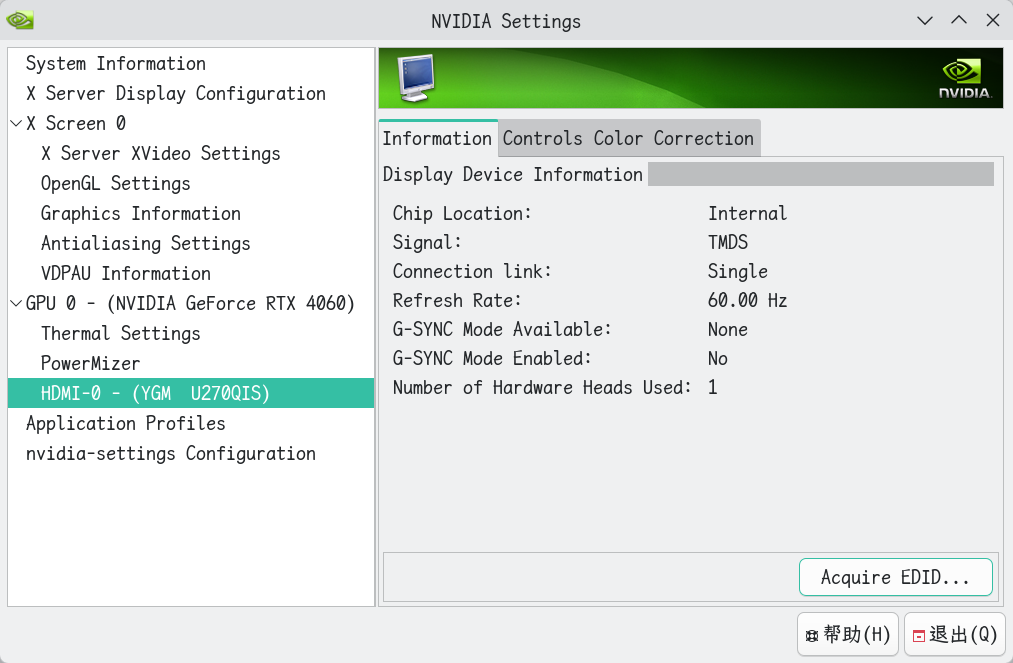Click the NVIDIA logo in the green banner
The image size is (1013, 663).
pos(964,78)
